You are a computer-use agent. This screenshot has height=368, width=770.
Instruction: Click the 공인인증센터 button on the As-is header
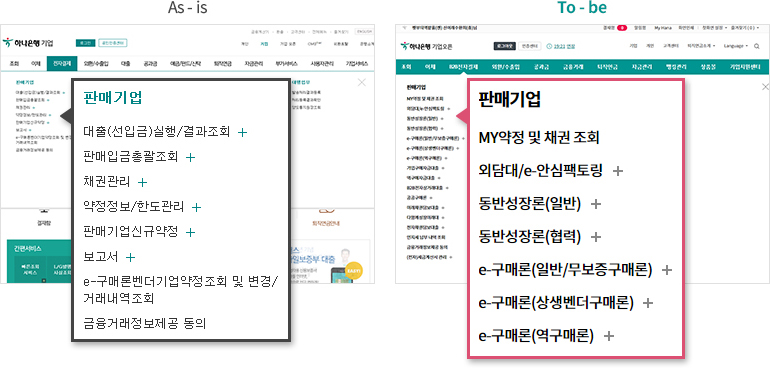112,43
